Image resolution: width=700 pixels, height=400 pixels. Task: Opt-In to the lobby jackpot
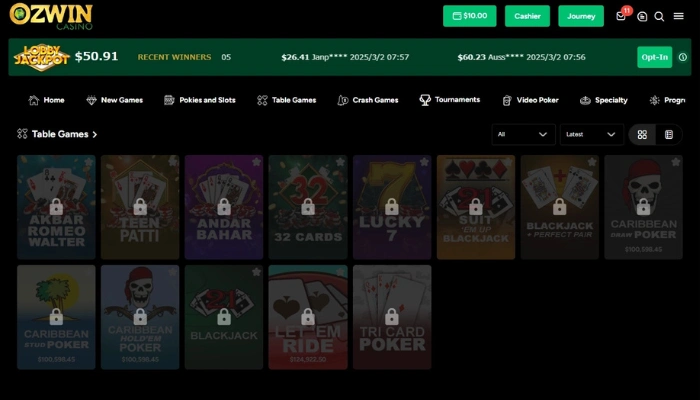[x=654, y=57]
